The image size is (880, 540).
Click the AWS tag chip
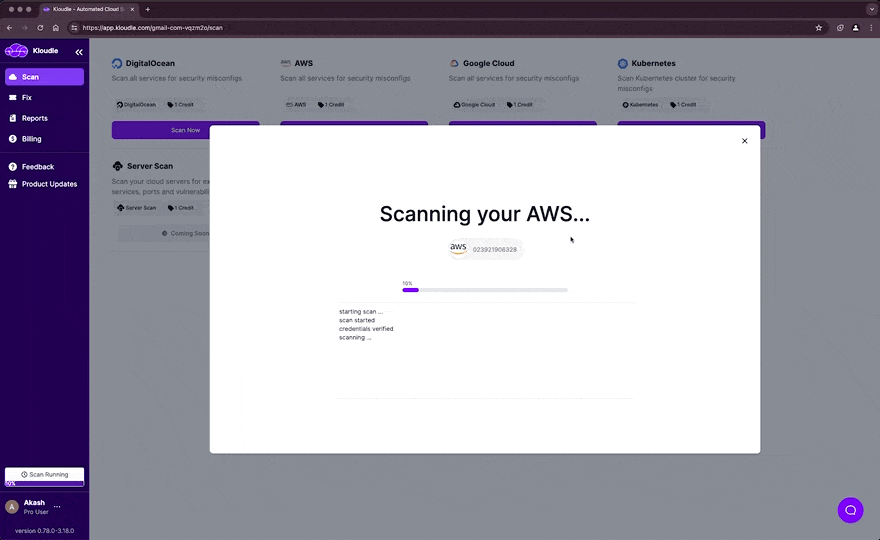[x=296, y=105]
